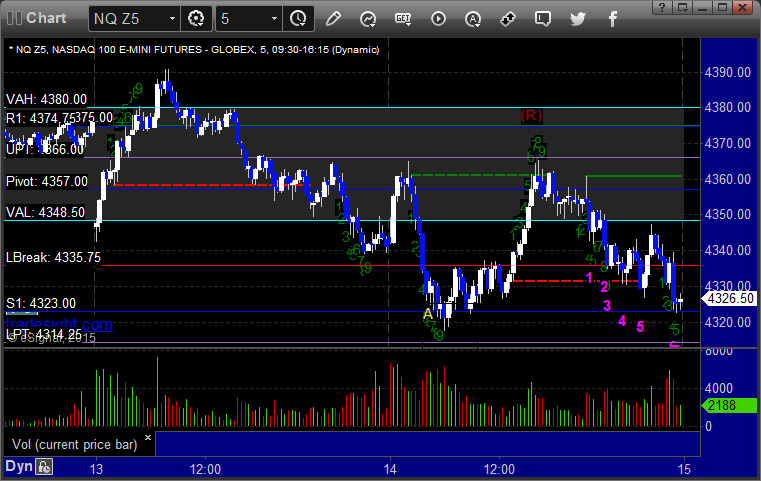Screen dimensions: 761x481
Task: Click the 4000 volume axis label
Action: click(x=718, y=388)
